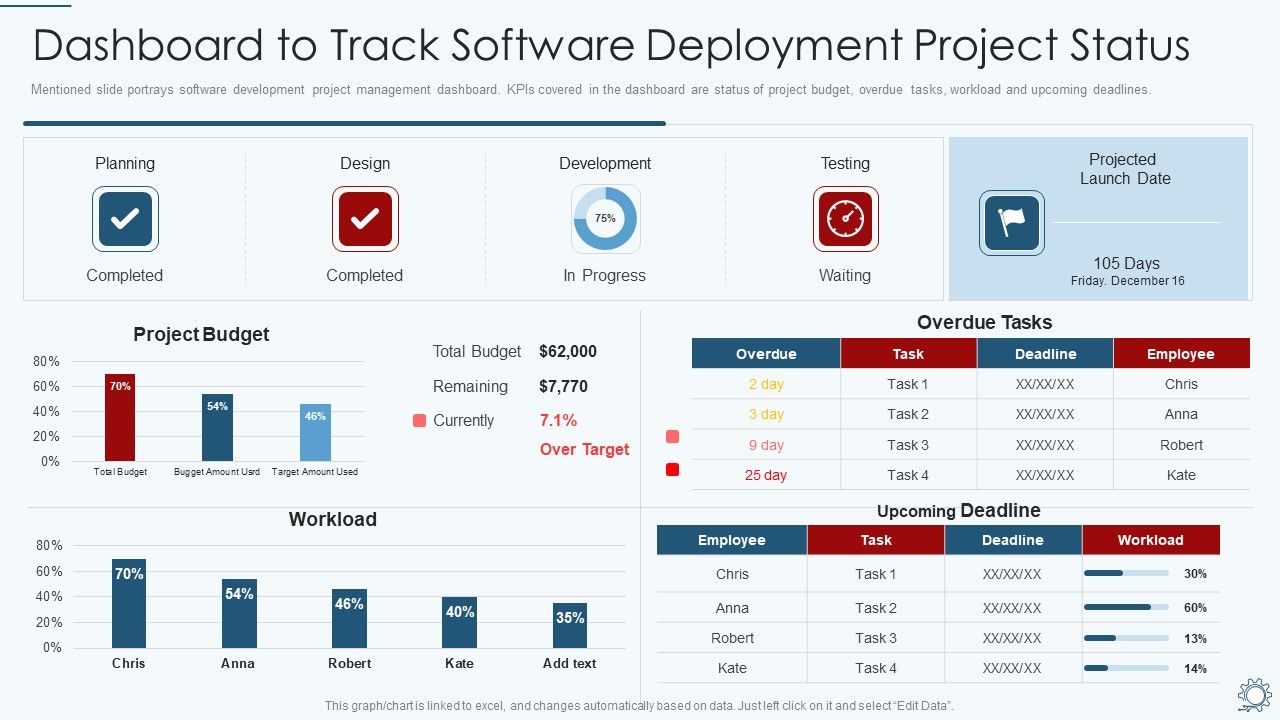Select Chris 70% workload bar
This screenshot has height=720, width=1280.
[129, 604]
